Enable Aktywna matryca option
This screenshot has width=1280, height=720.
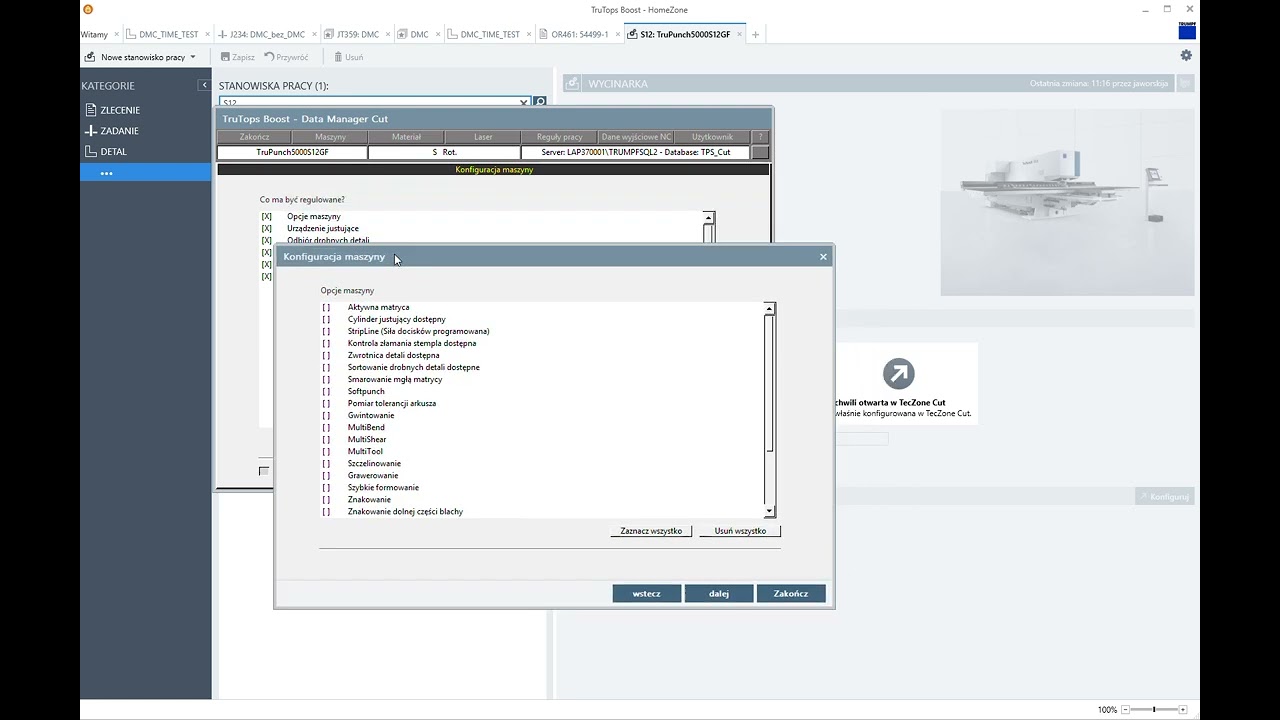[x=326, y=307]
